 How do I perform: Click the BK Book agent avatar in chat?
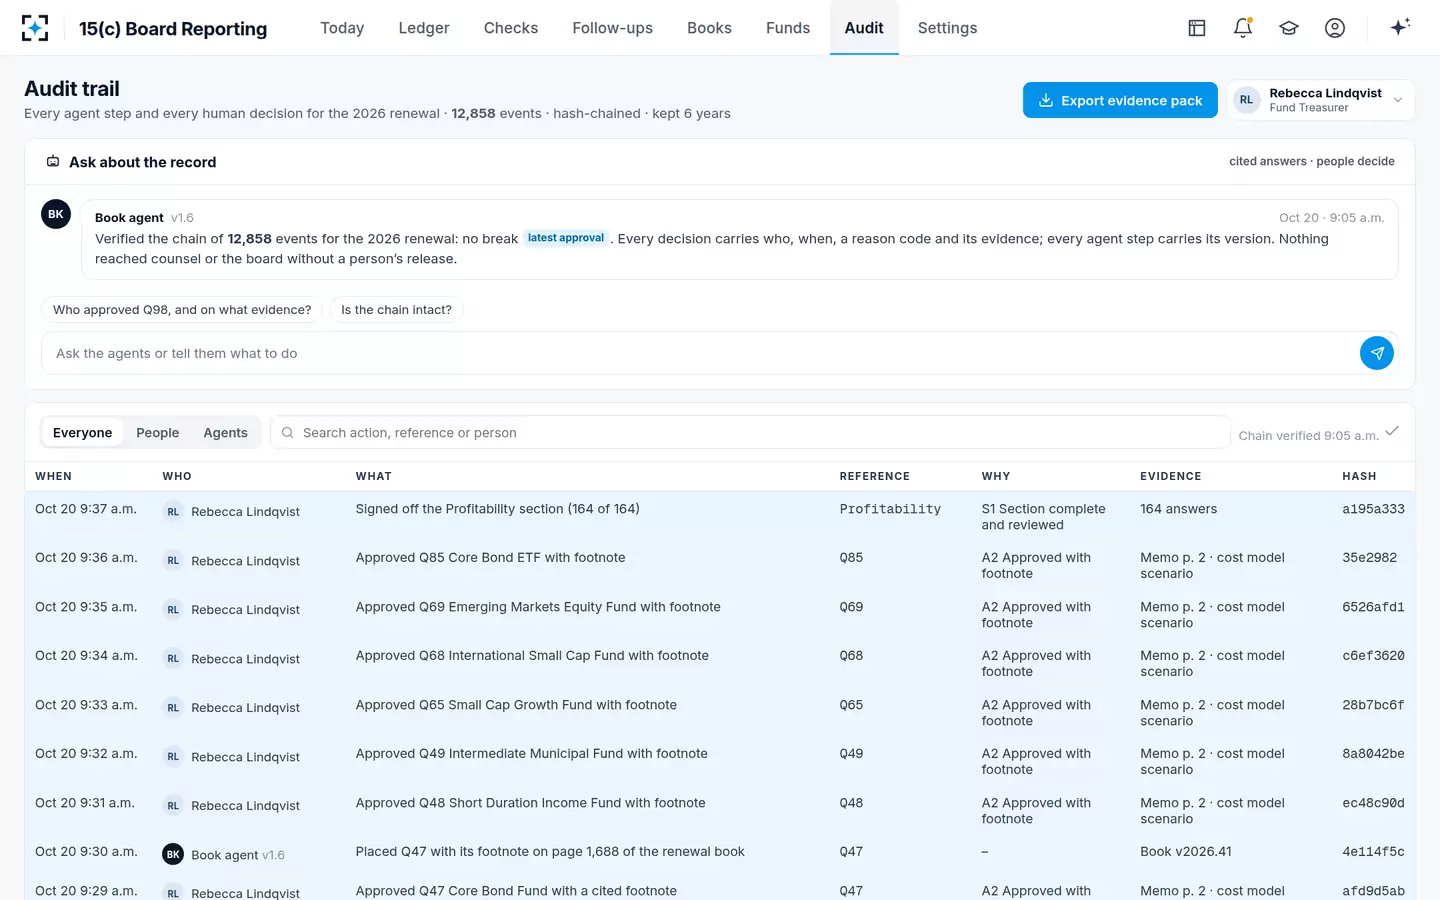56,214
